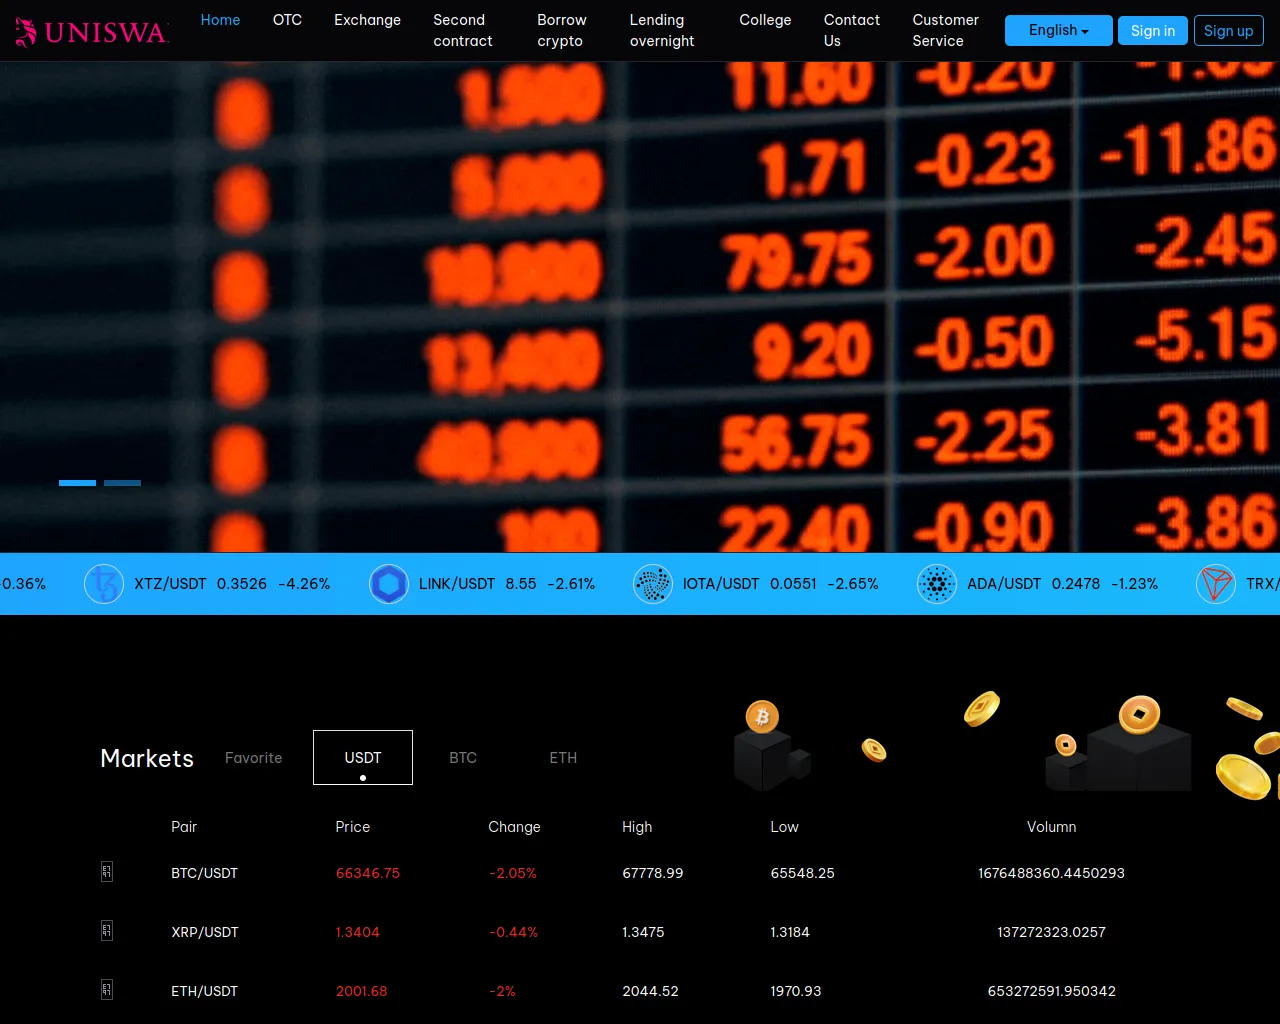Click ETH low value 1970.93
Image resolution: width=1280 pixels, height=1024 pixels.
click(796, 991)
